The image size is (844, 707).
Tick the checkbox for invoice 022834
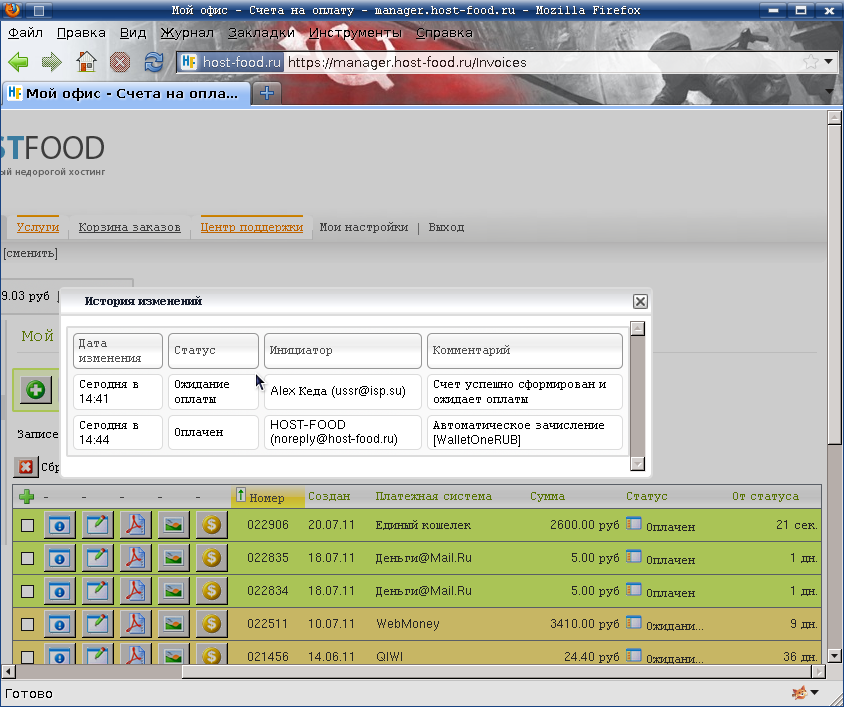(x=27, y=592)
